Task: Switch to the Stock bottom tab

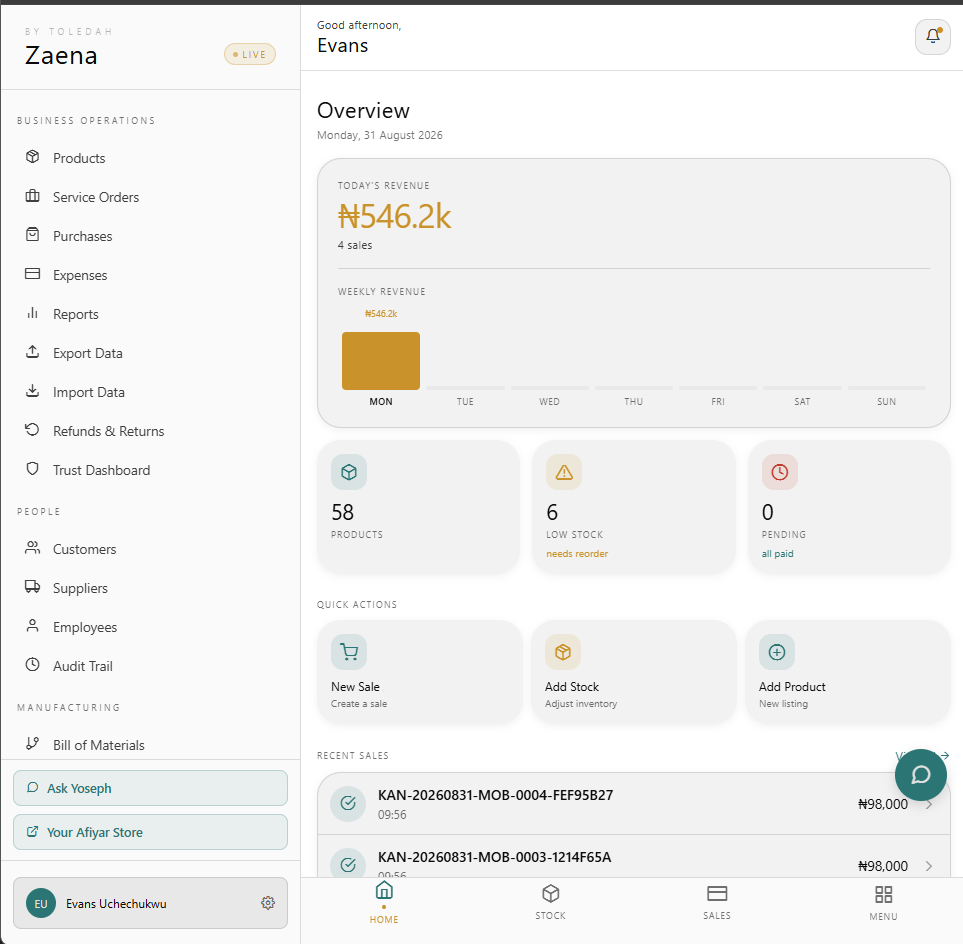Action: point(550,902)
